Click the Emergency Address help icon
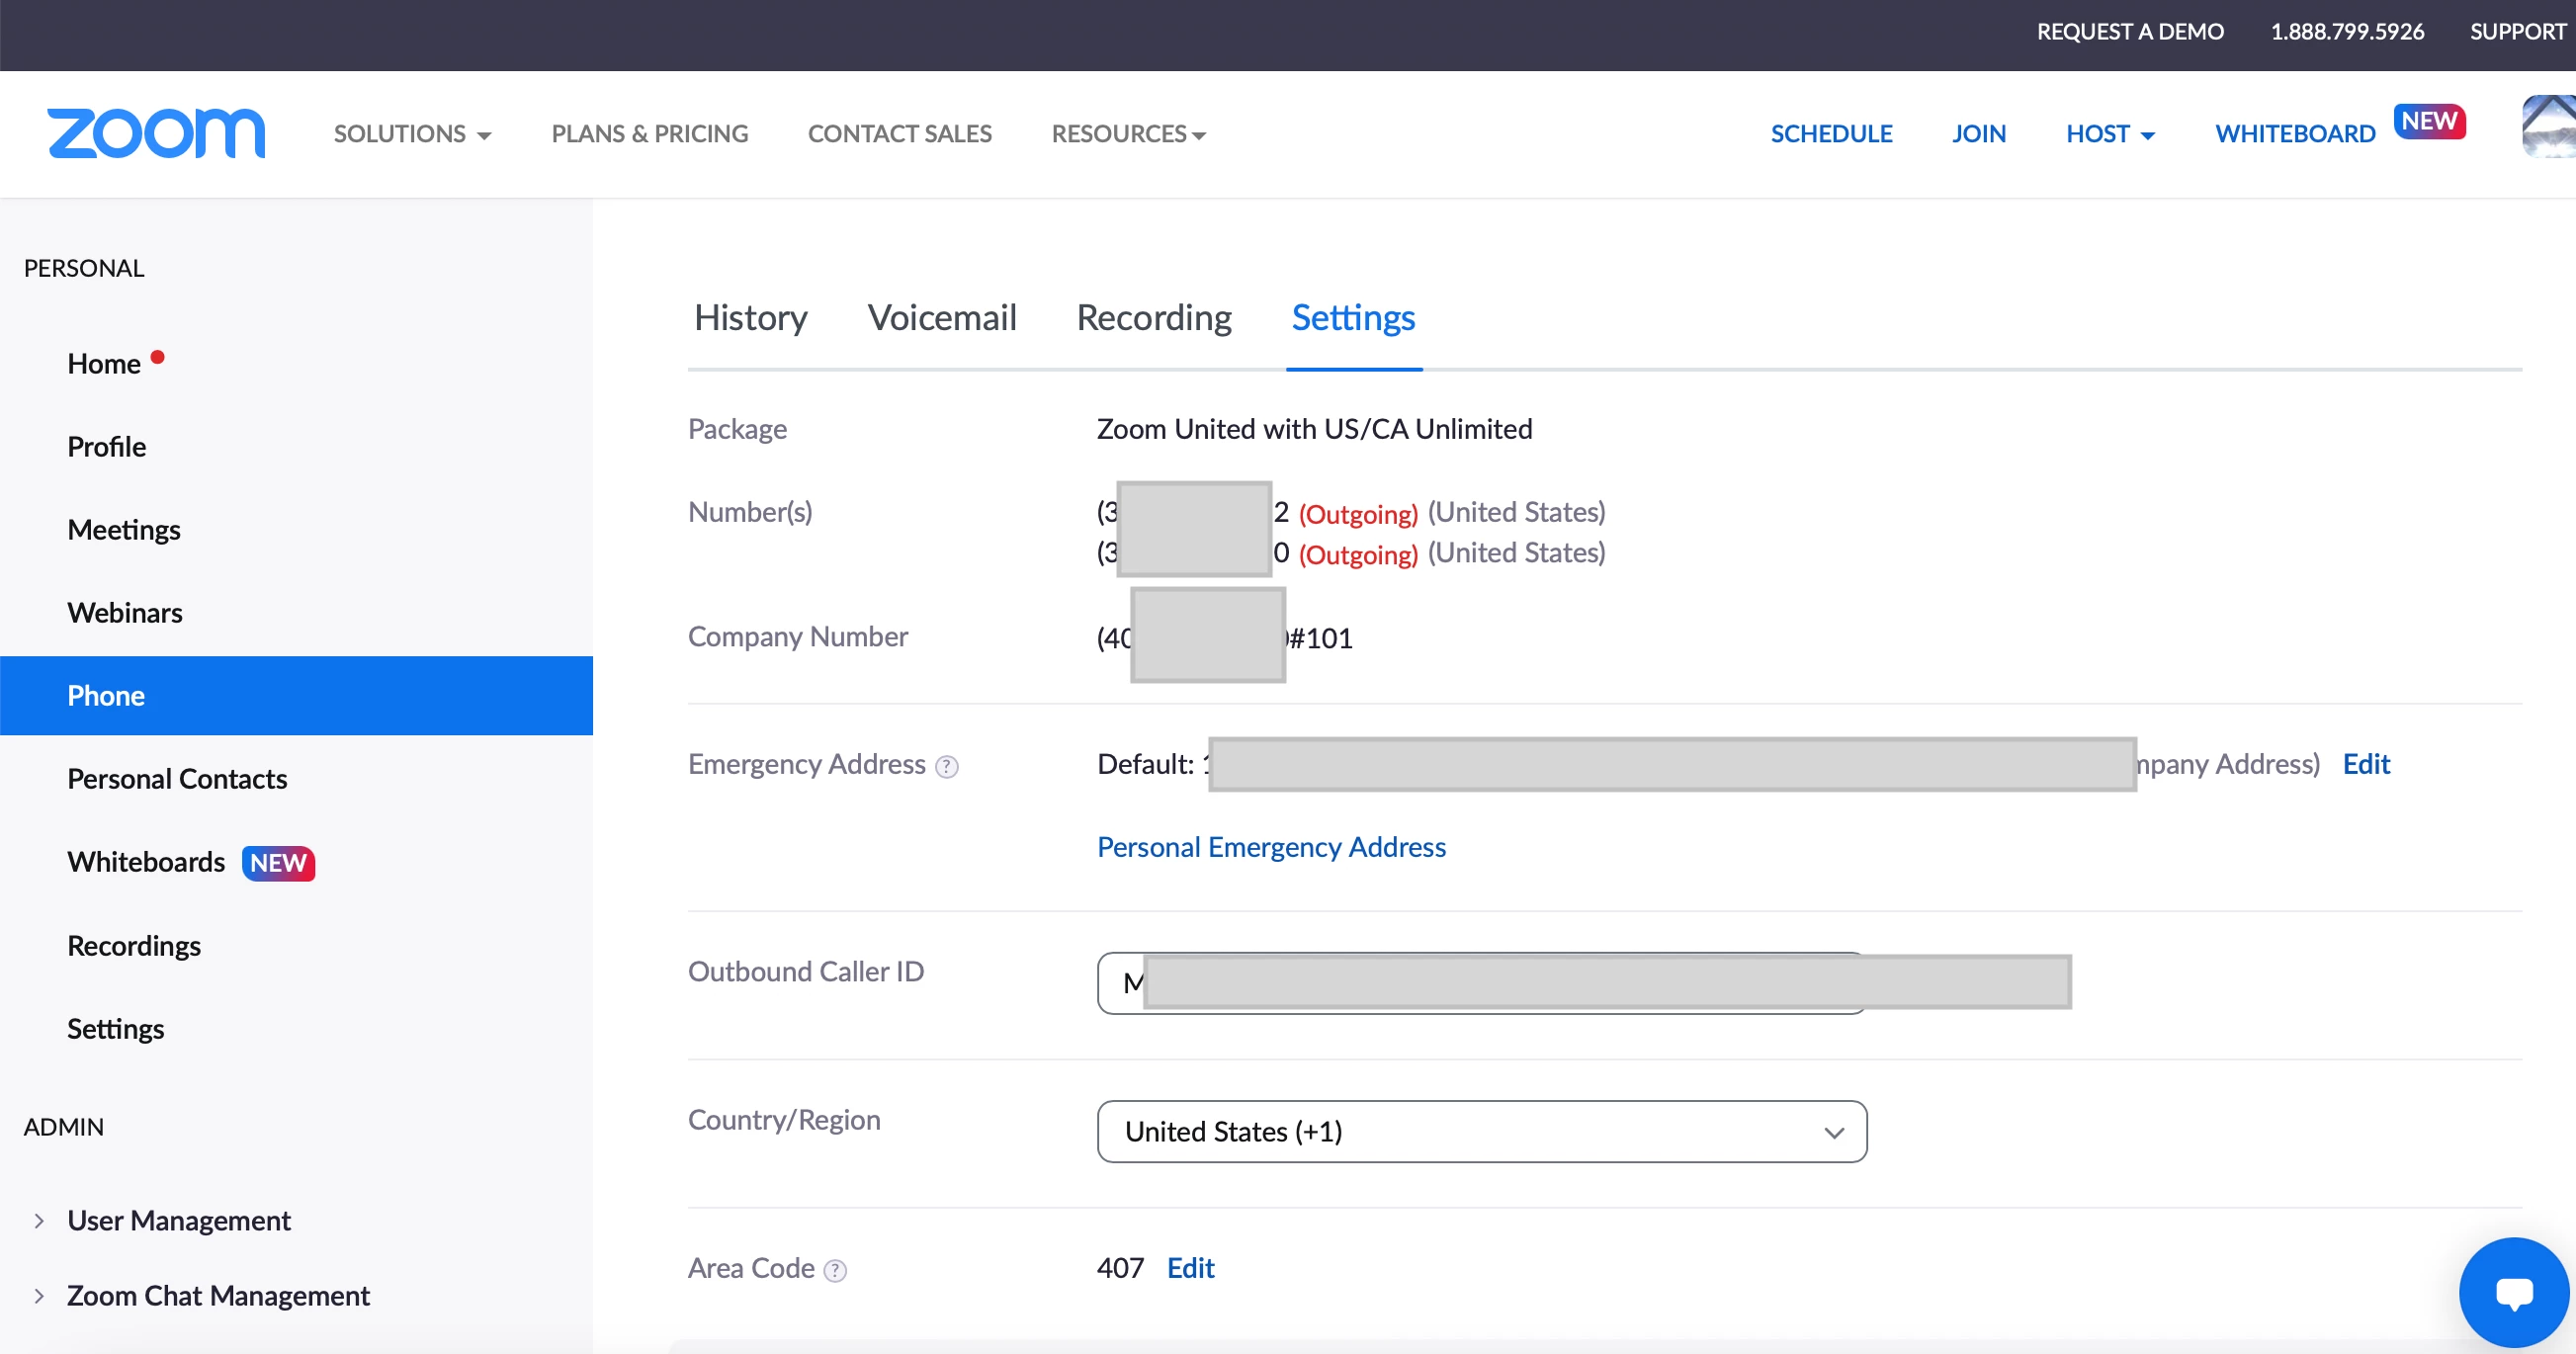2576x1354 pixels. (x=946, y=766)
